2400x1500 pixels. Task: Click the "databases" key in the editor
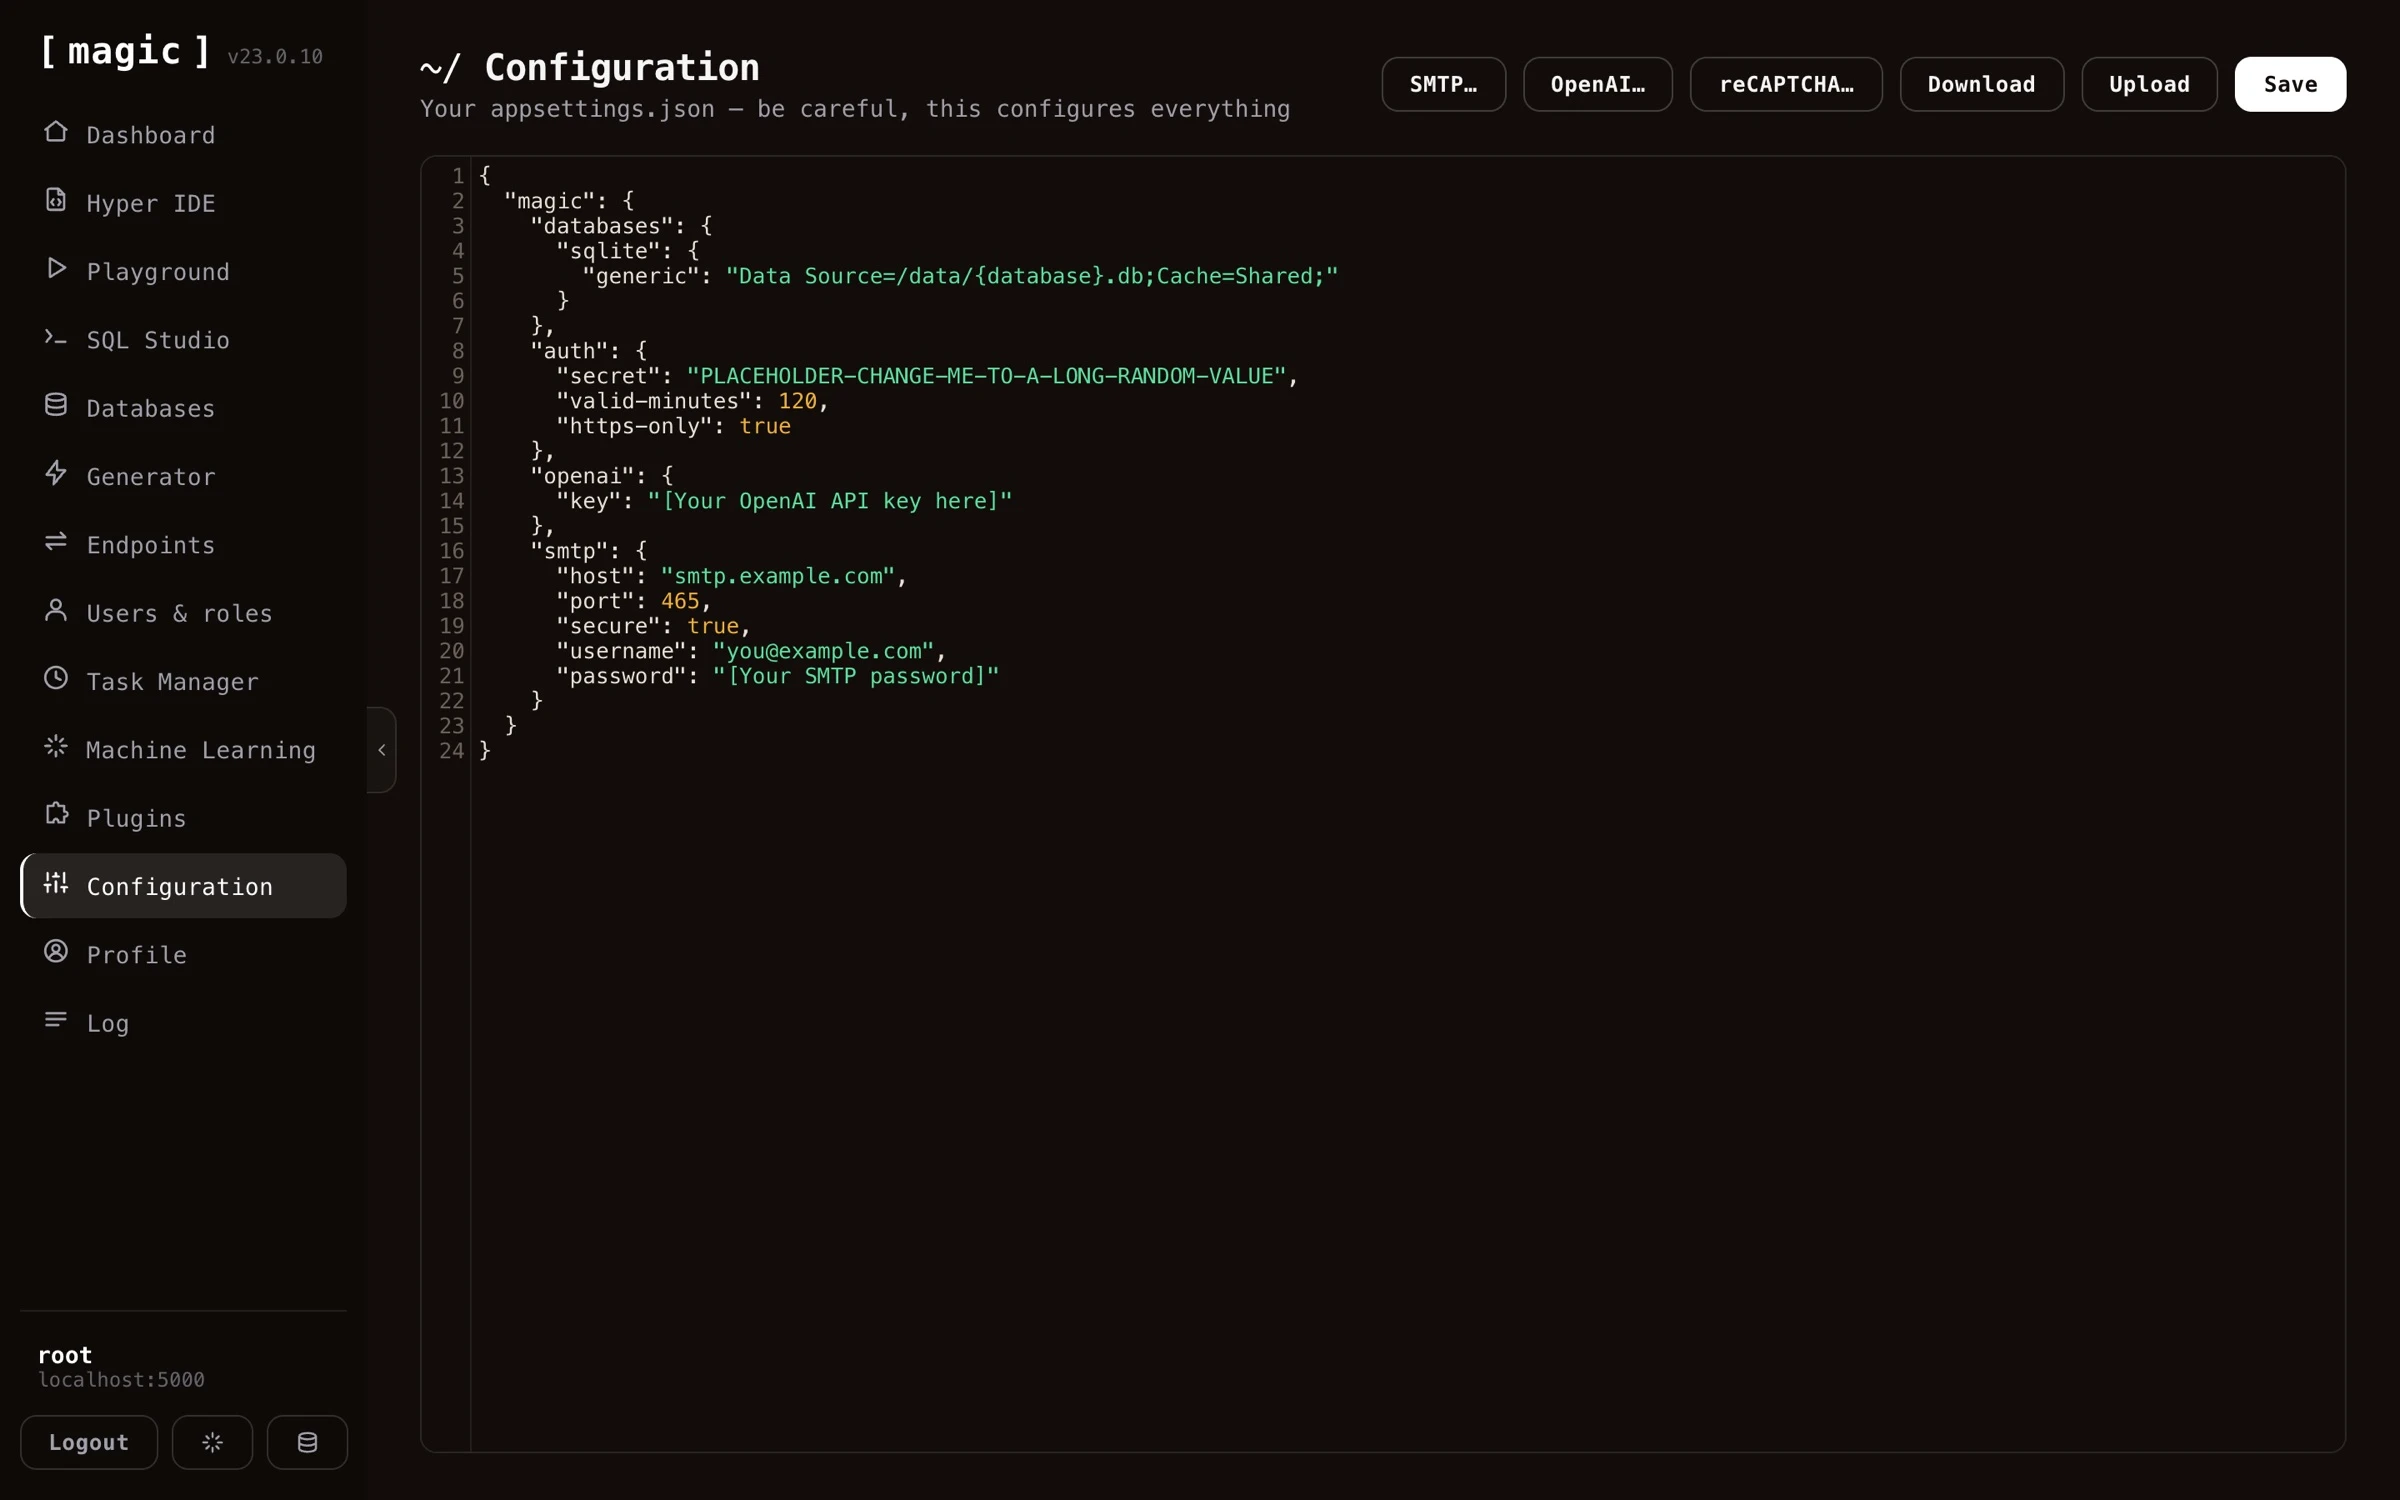601,226
